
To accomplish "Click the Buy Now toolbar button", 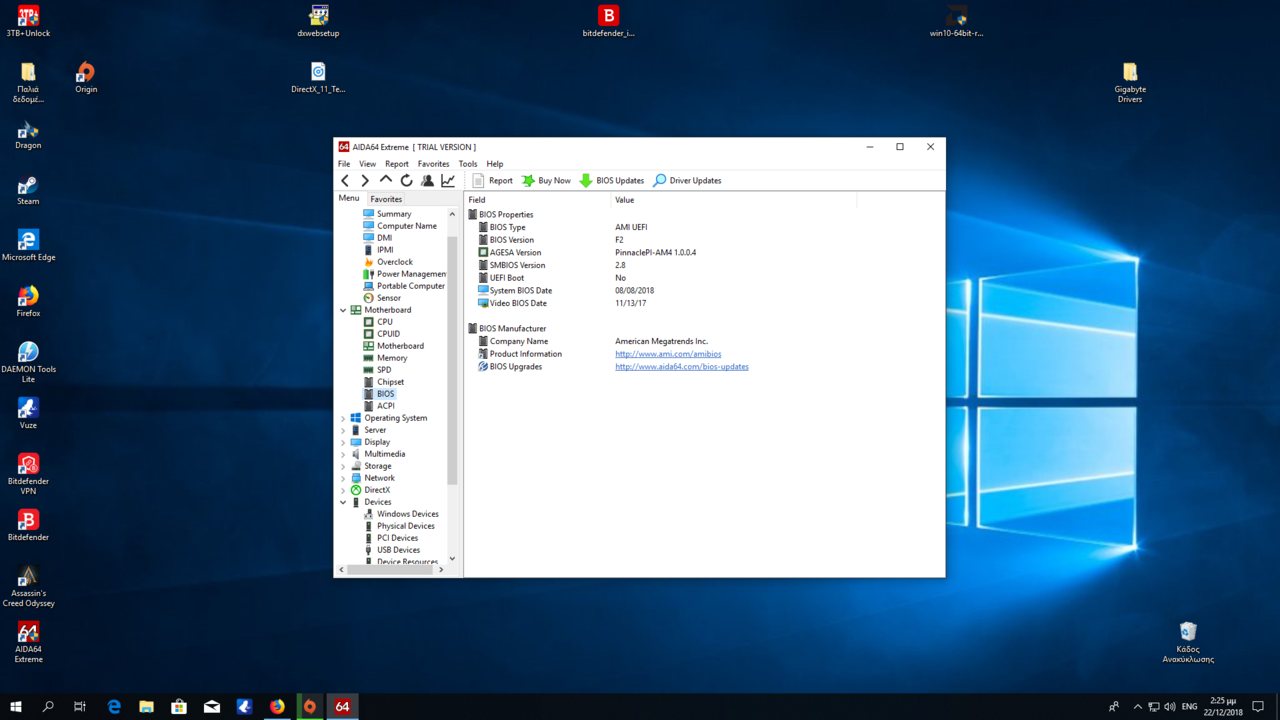I will [x=546, y=181].
